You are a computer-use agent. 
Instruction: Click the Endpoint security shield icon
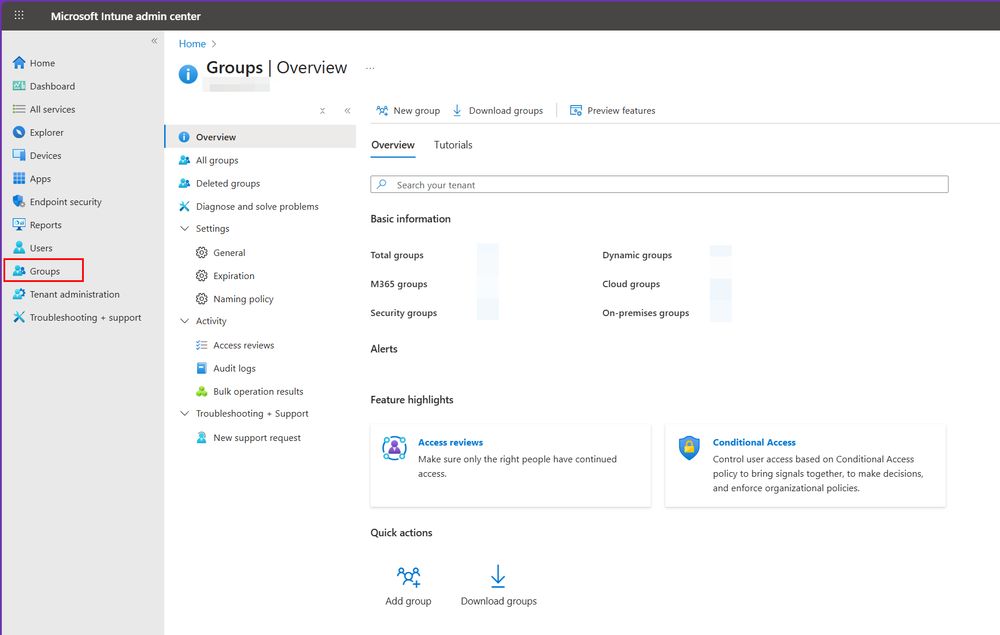(19, 201)
